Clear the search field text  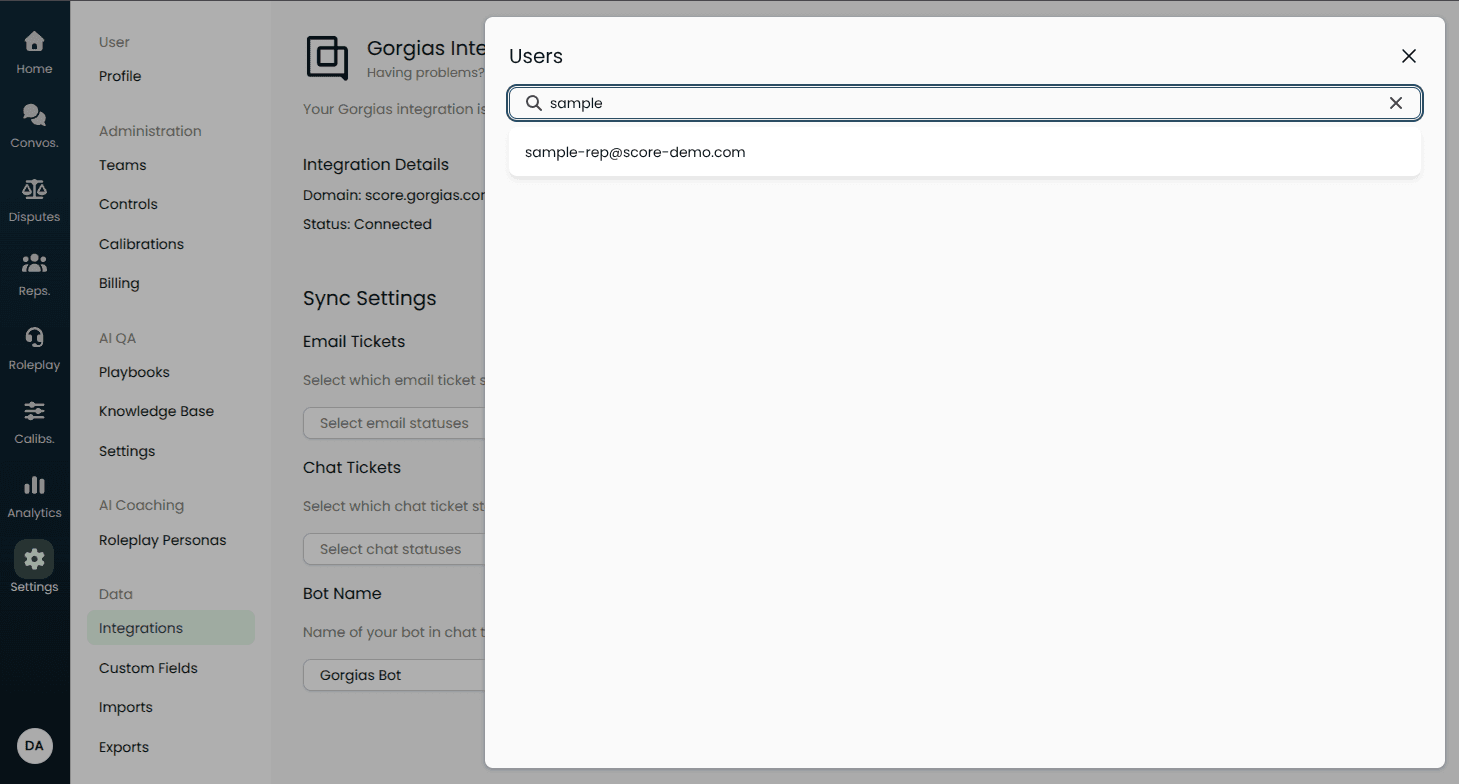pyautogui.click(x=1396, y=103)
